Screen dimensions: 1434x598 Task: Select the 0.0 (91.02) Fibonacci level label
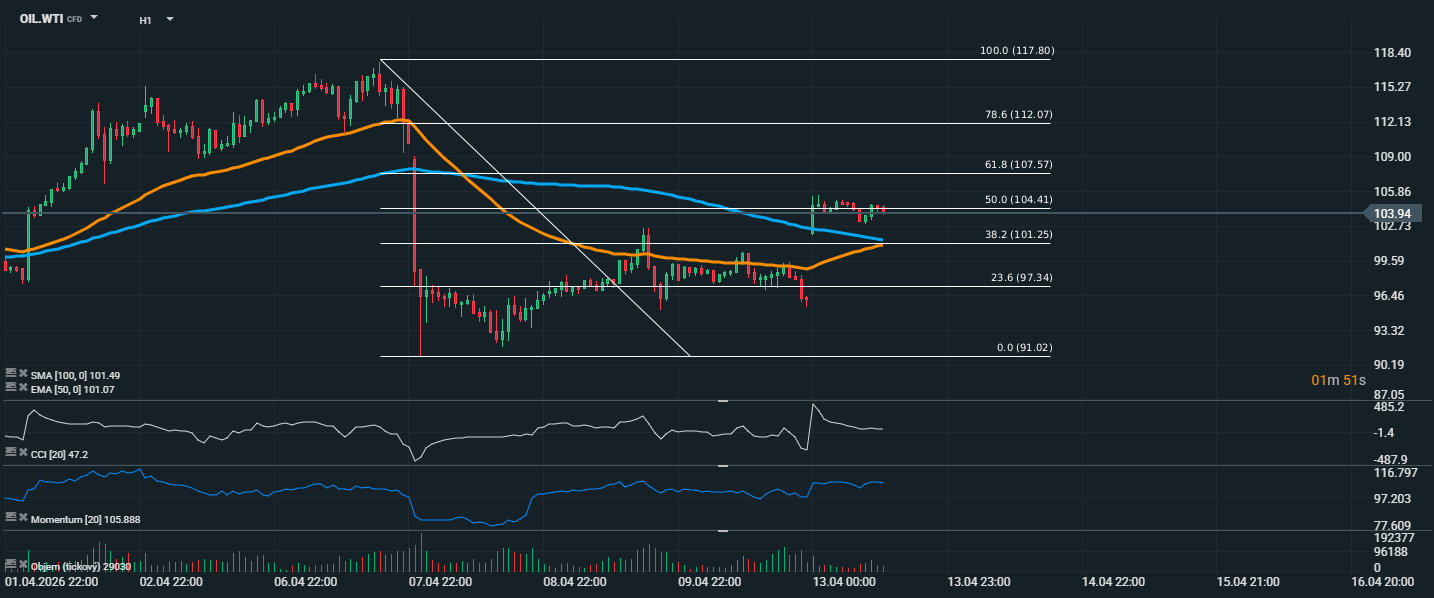point(1024,347)
